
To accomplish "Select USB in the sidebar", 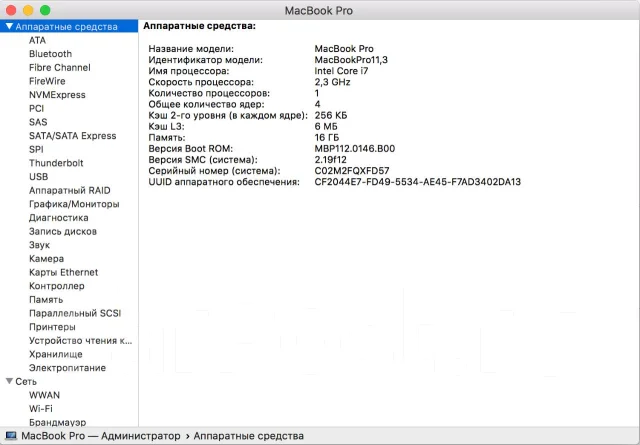I will 38,177.
